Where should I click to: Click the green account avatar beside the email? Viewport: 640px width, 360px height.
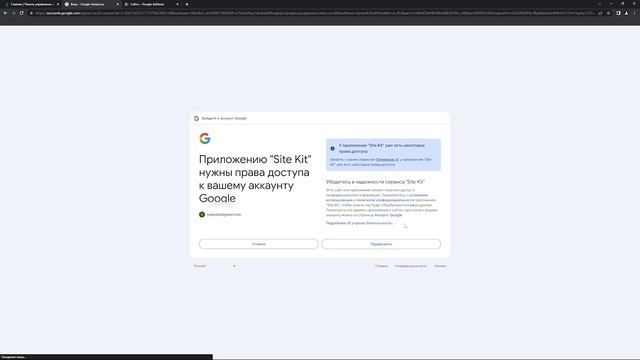pos(202,214)
